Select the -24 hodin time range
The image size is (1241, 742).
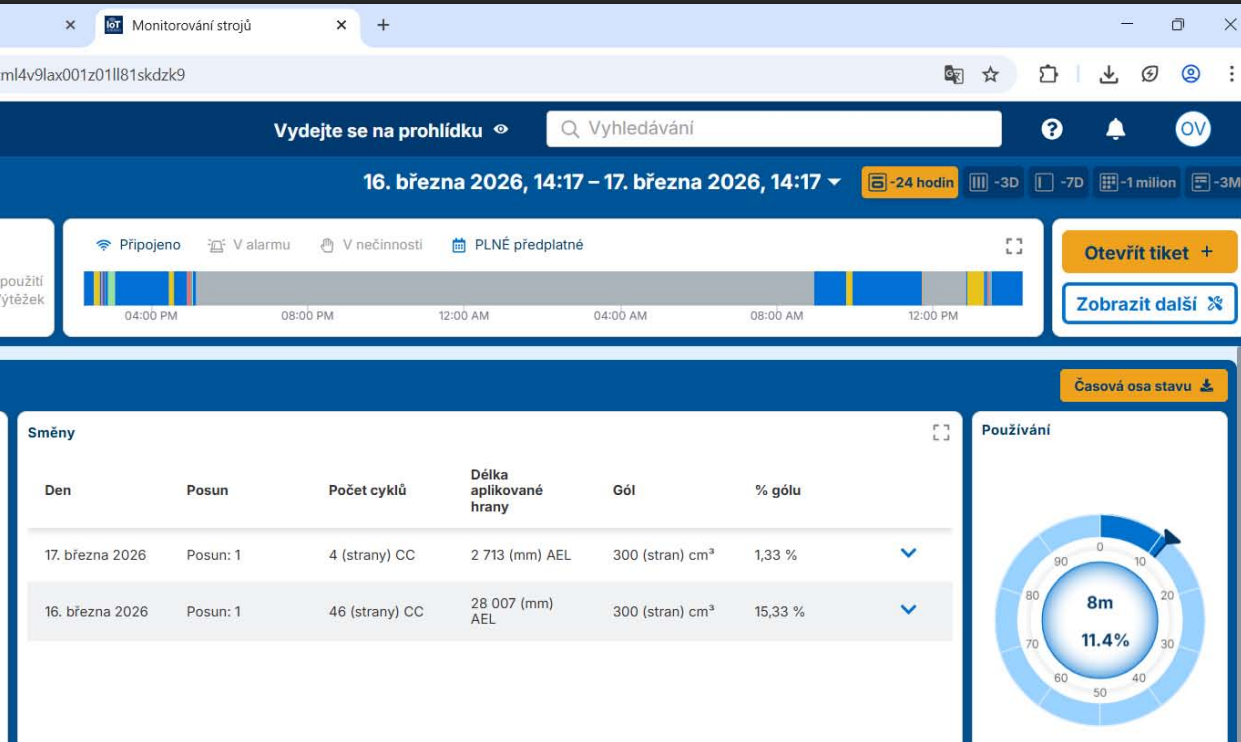click(x=910, y=182)
